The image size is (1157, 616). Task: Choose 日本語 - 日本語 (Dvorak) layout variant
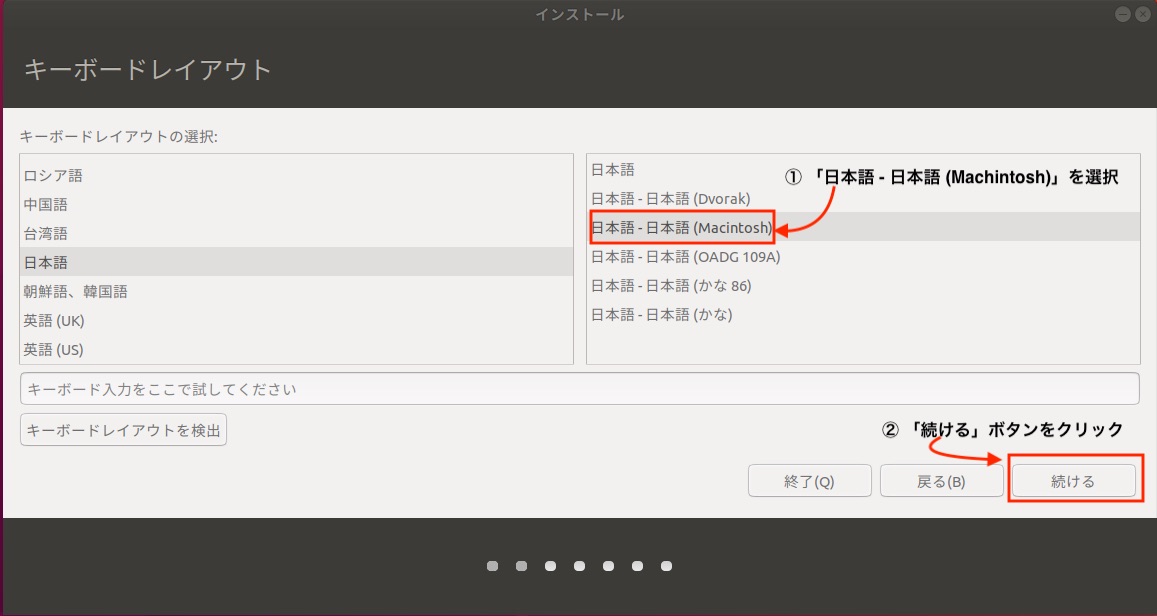tap(863, 198)
